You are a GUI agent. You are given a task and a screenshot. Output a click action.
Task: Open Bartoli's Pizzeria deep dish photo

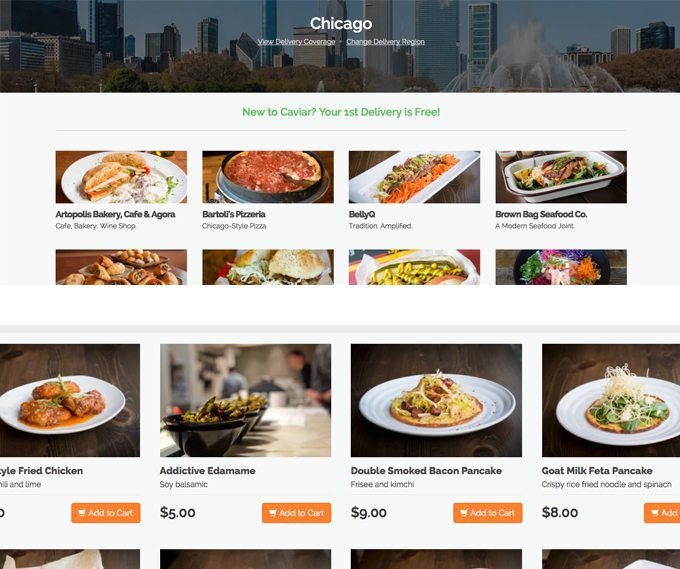(268, 177)
